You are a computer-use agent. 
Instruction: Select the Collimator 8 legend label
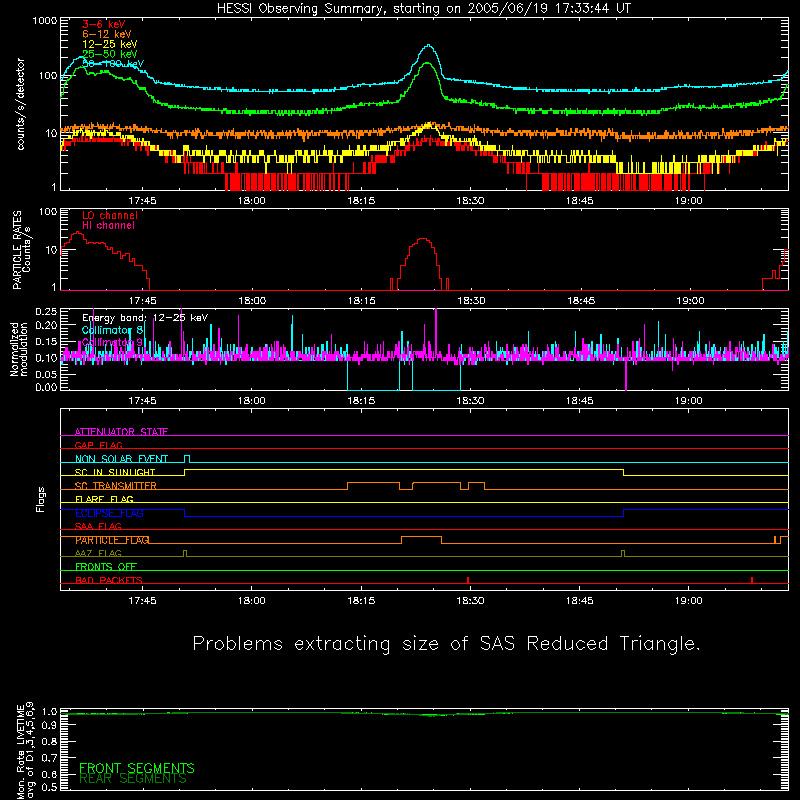coord(113,330)
